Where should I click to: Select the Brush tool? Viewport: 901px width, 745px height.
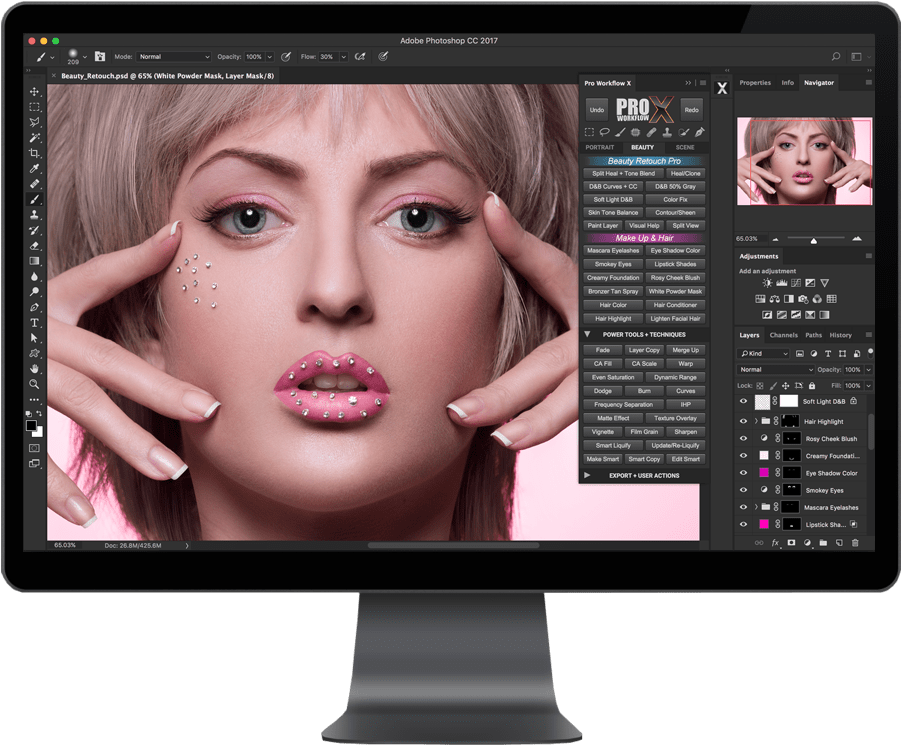(34, 194)
